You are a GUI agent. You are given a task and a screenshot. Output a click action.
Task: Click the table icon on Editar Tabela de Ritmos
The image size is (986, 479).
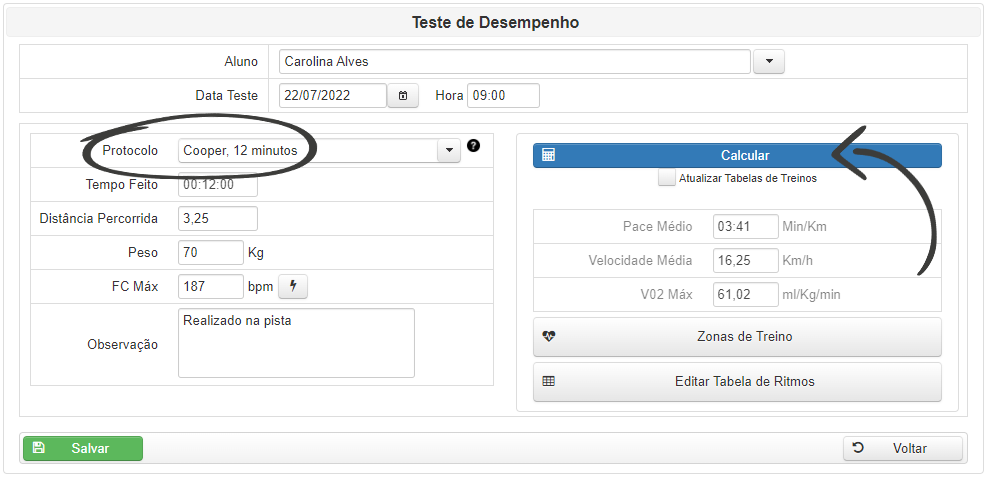click(548, 382)
